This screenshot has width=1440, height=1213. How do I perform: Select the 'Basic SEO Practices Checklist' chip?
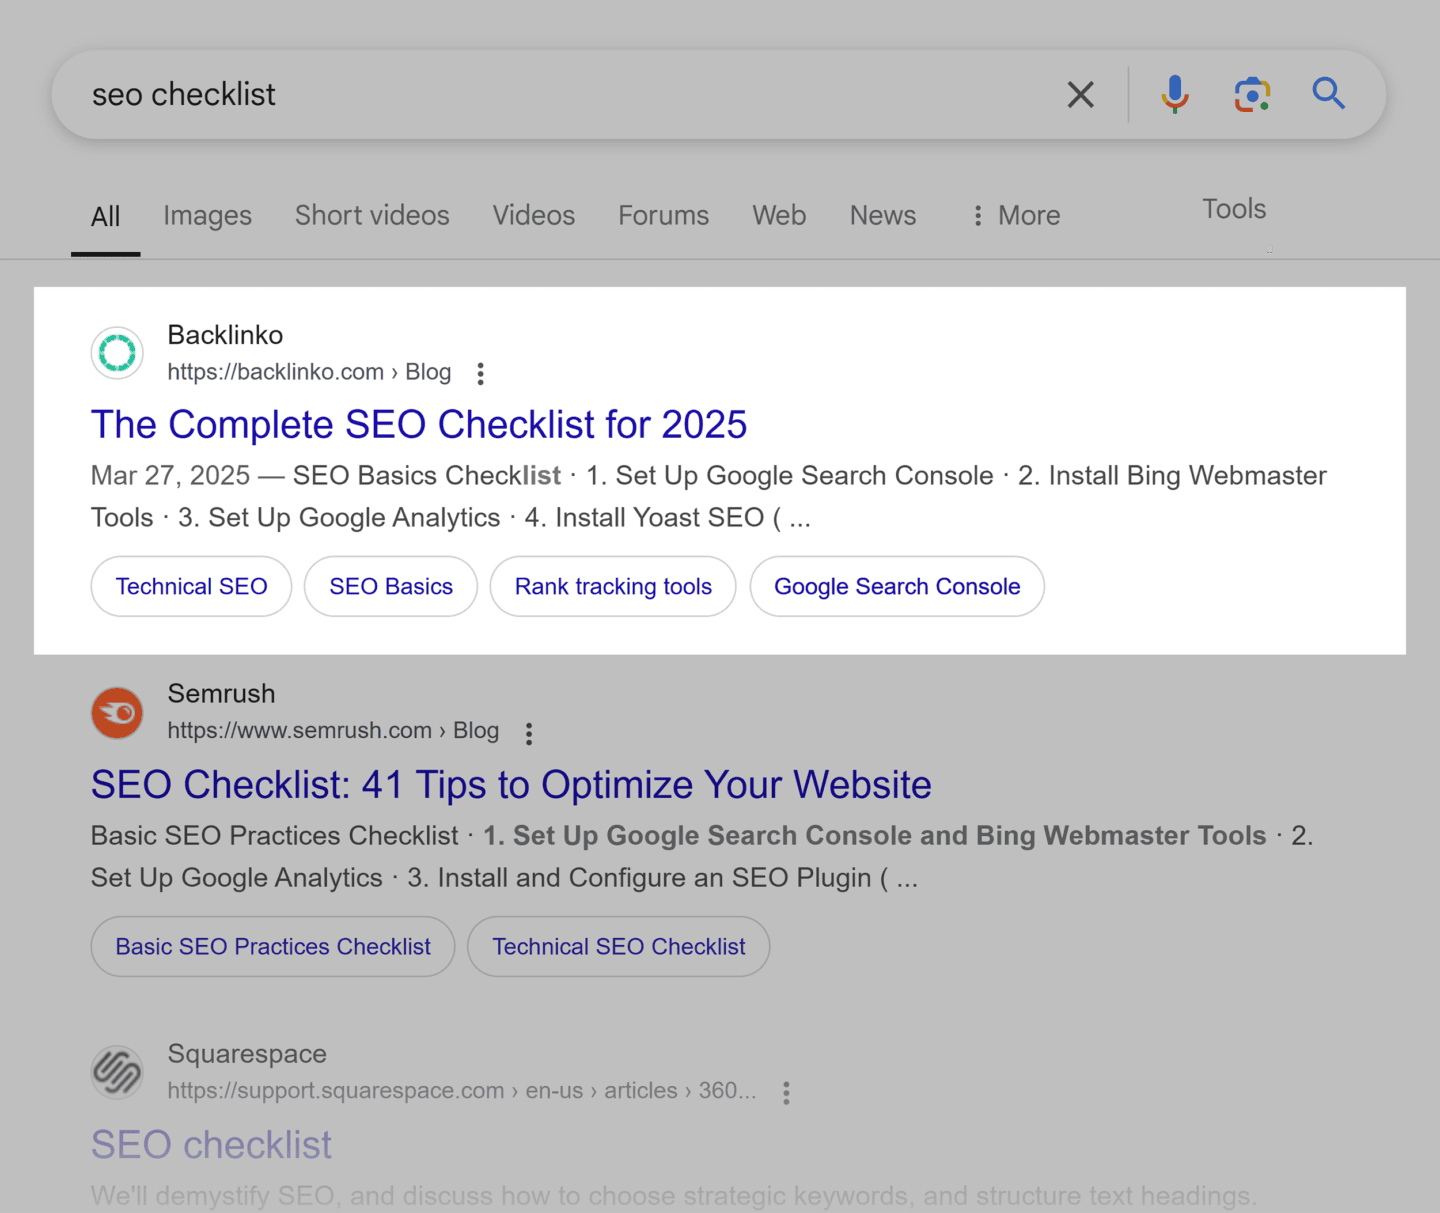[272, 946]
